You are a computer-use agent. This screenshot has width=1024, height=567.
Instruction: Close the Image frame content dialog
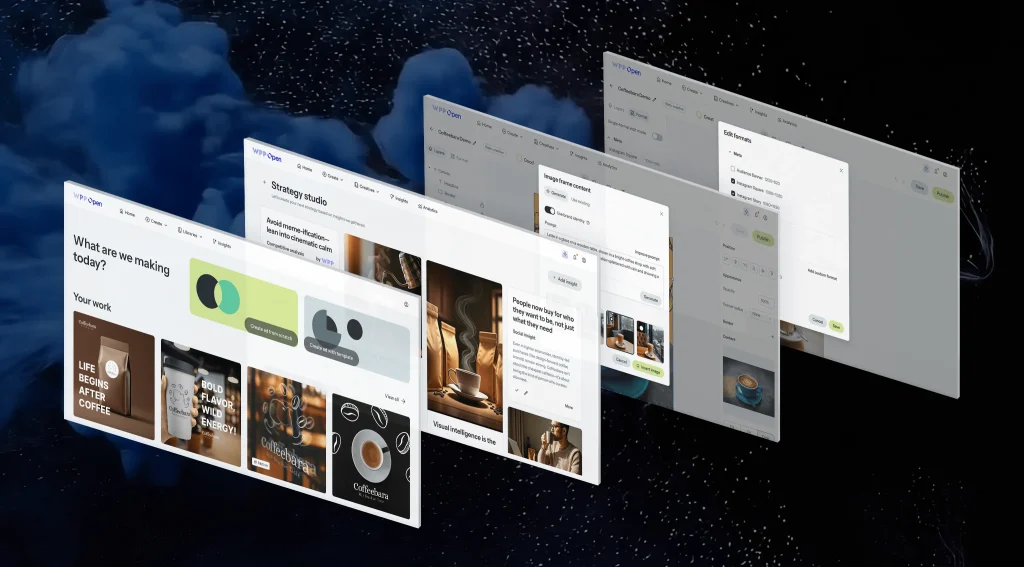pyautogui.click(x=660, y=213)
